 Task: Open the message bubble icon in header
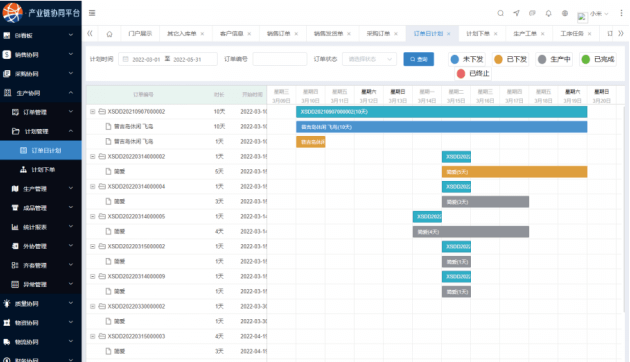click(532, 13)
